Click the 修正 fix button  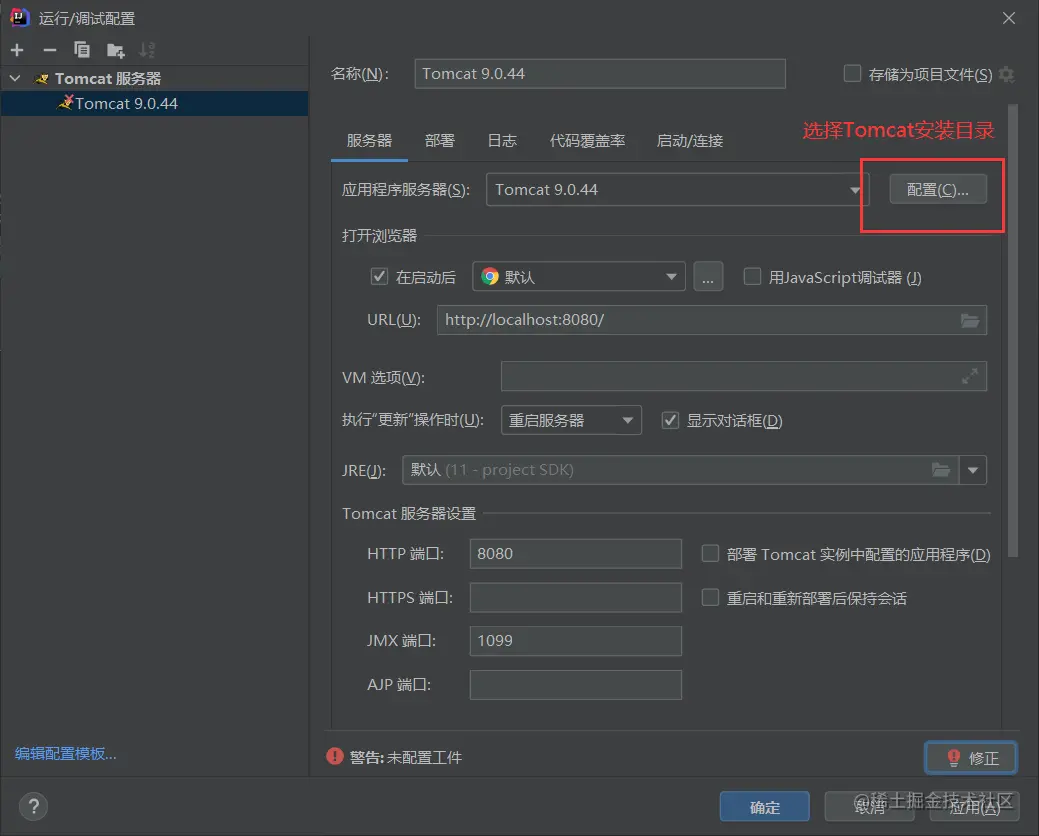971,758
